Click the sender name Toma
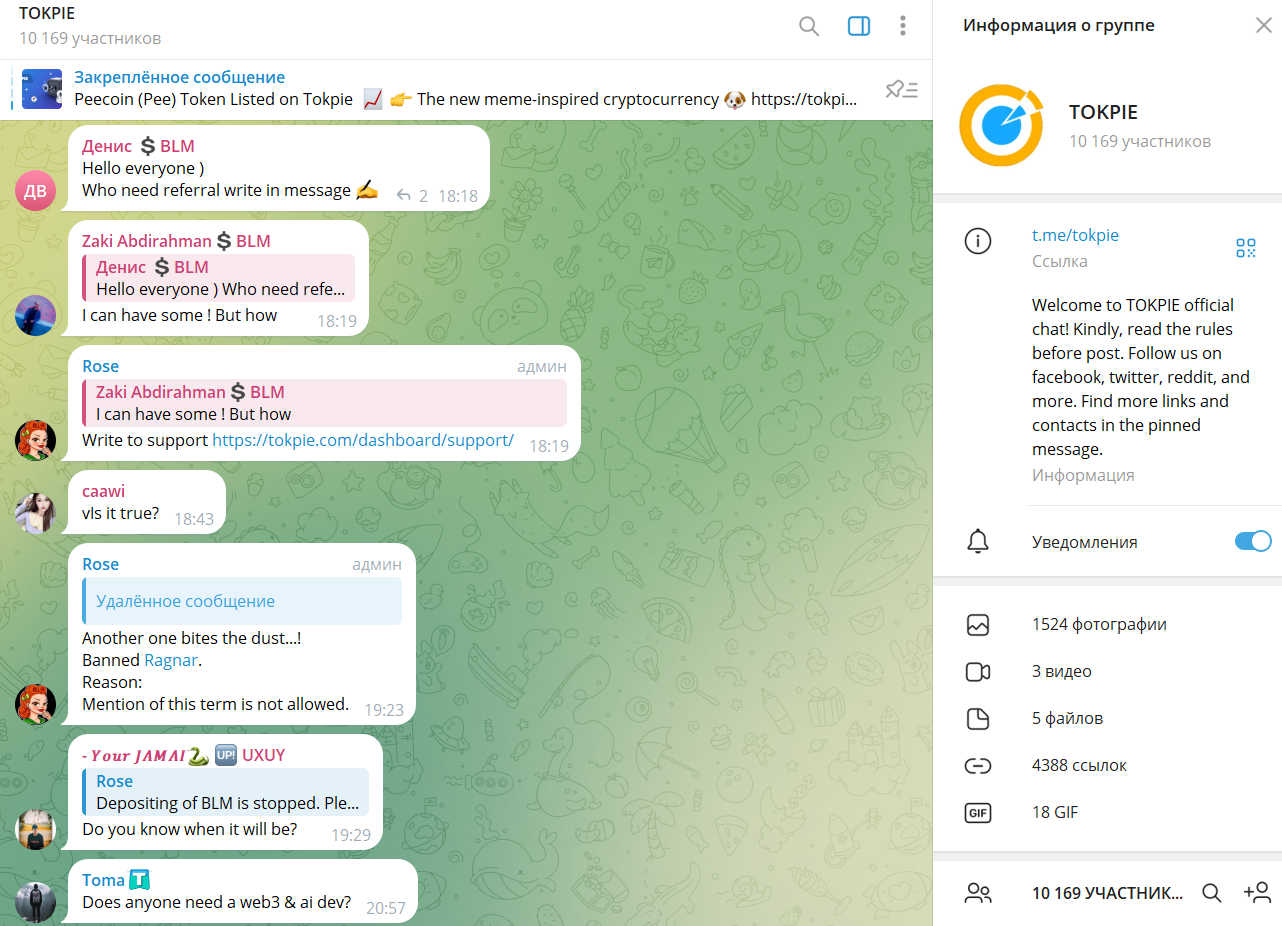This screenshot has width=1282, height=926. coord(115,880)
